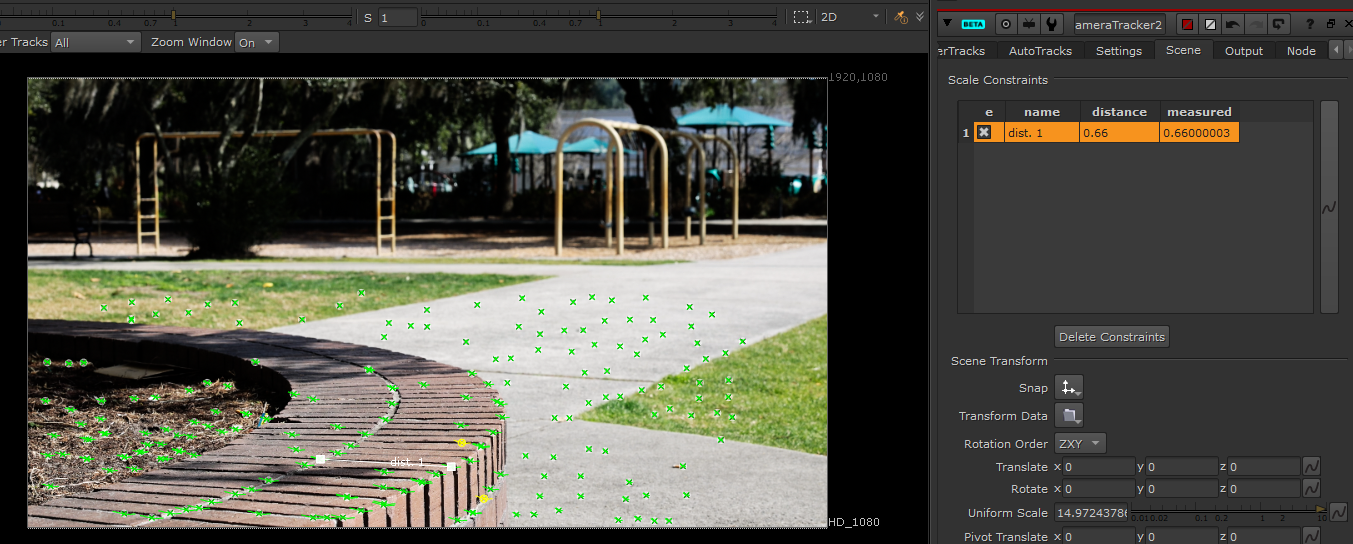This screenshot has height=544, width=1353.
Task: Select the 'dist. 1' name cell
Action: [x=1041, y=132]
